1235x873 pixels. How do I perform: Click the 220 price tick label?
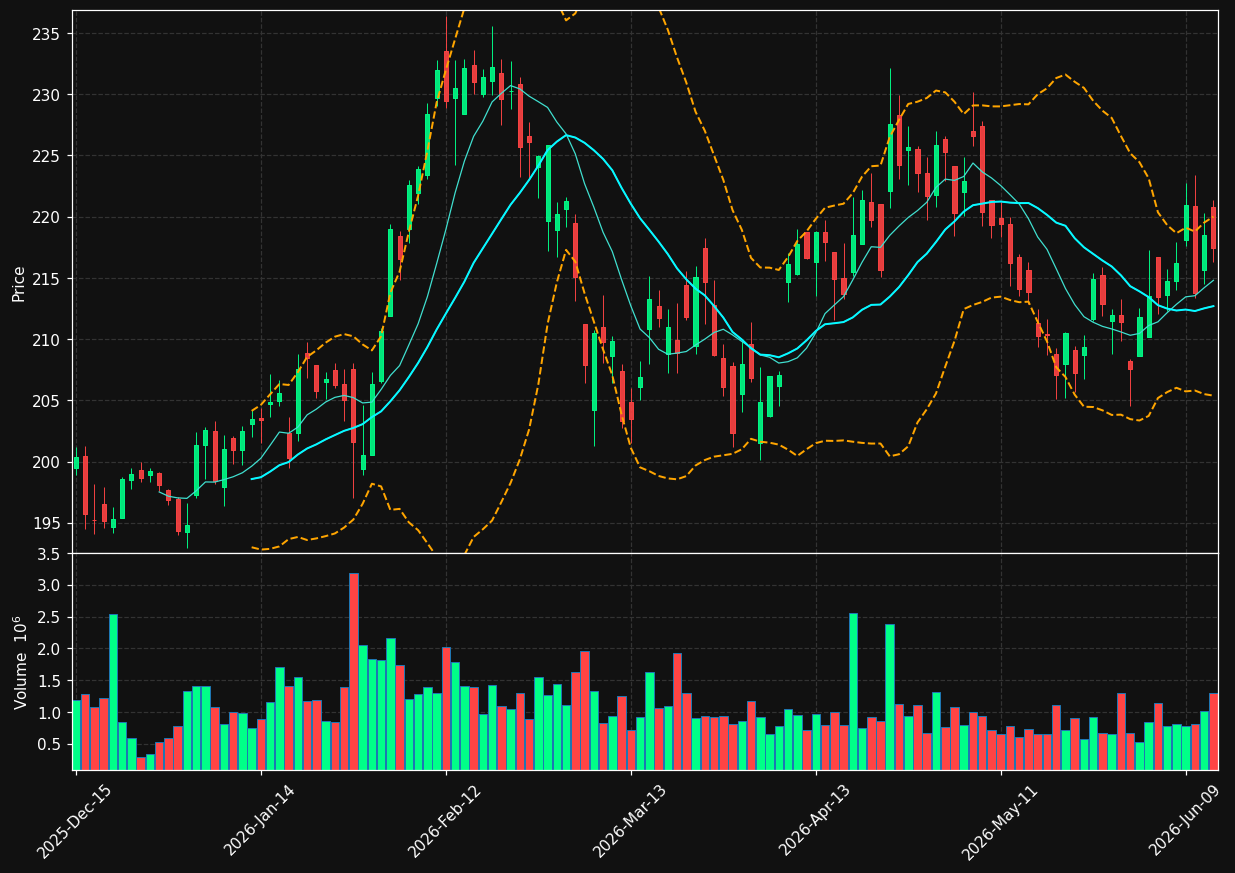coord(48,217)
